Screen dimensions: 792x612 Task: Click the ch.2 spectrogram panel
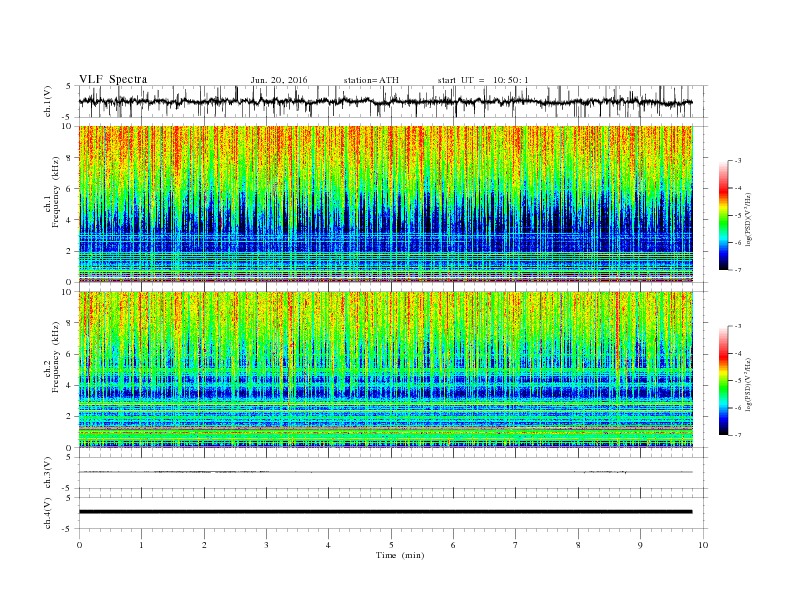point(386,370)
